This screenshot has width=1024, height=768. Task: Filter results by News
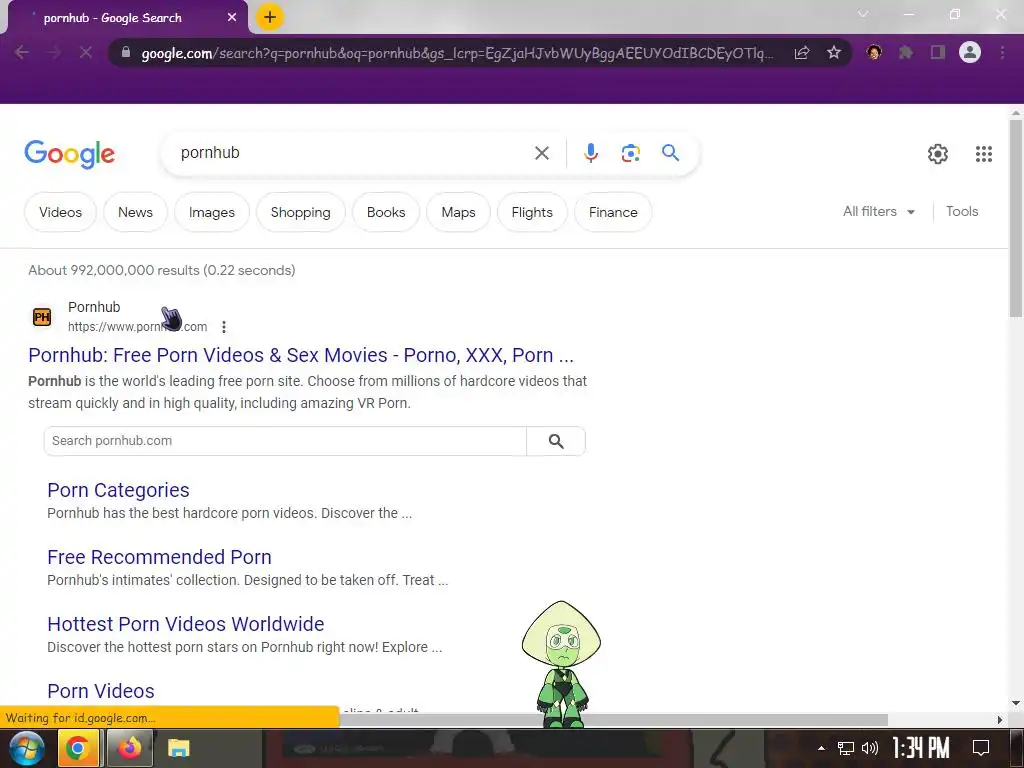(x=135, y=212)
